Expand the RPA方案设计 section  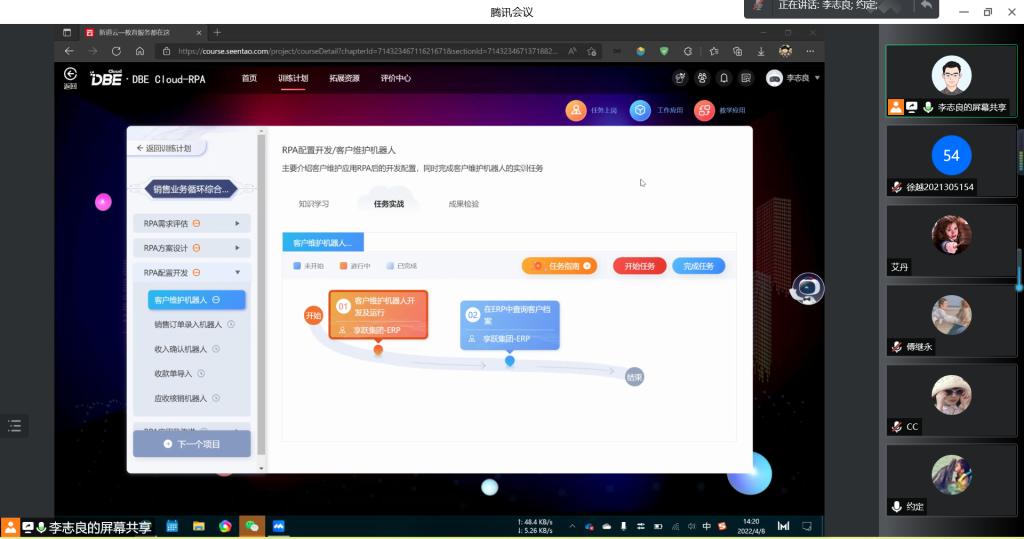[x=190, y=248]
